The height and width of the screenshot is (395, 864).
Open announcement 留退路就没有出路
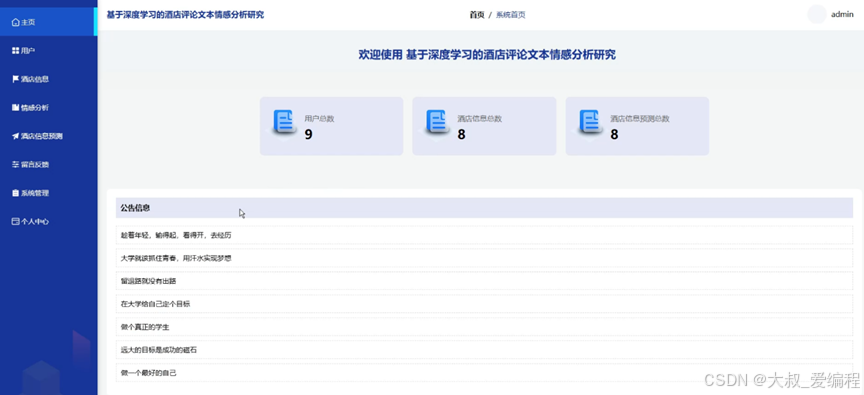[x=484, y=281]
